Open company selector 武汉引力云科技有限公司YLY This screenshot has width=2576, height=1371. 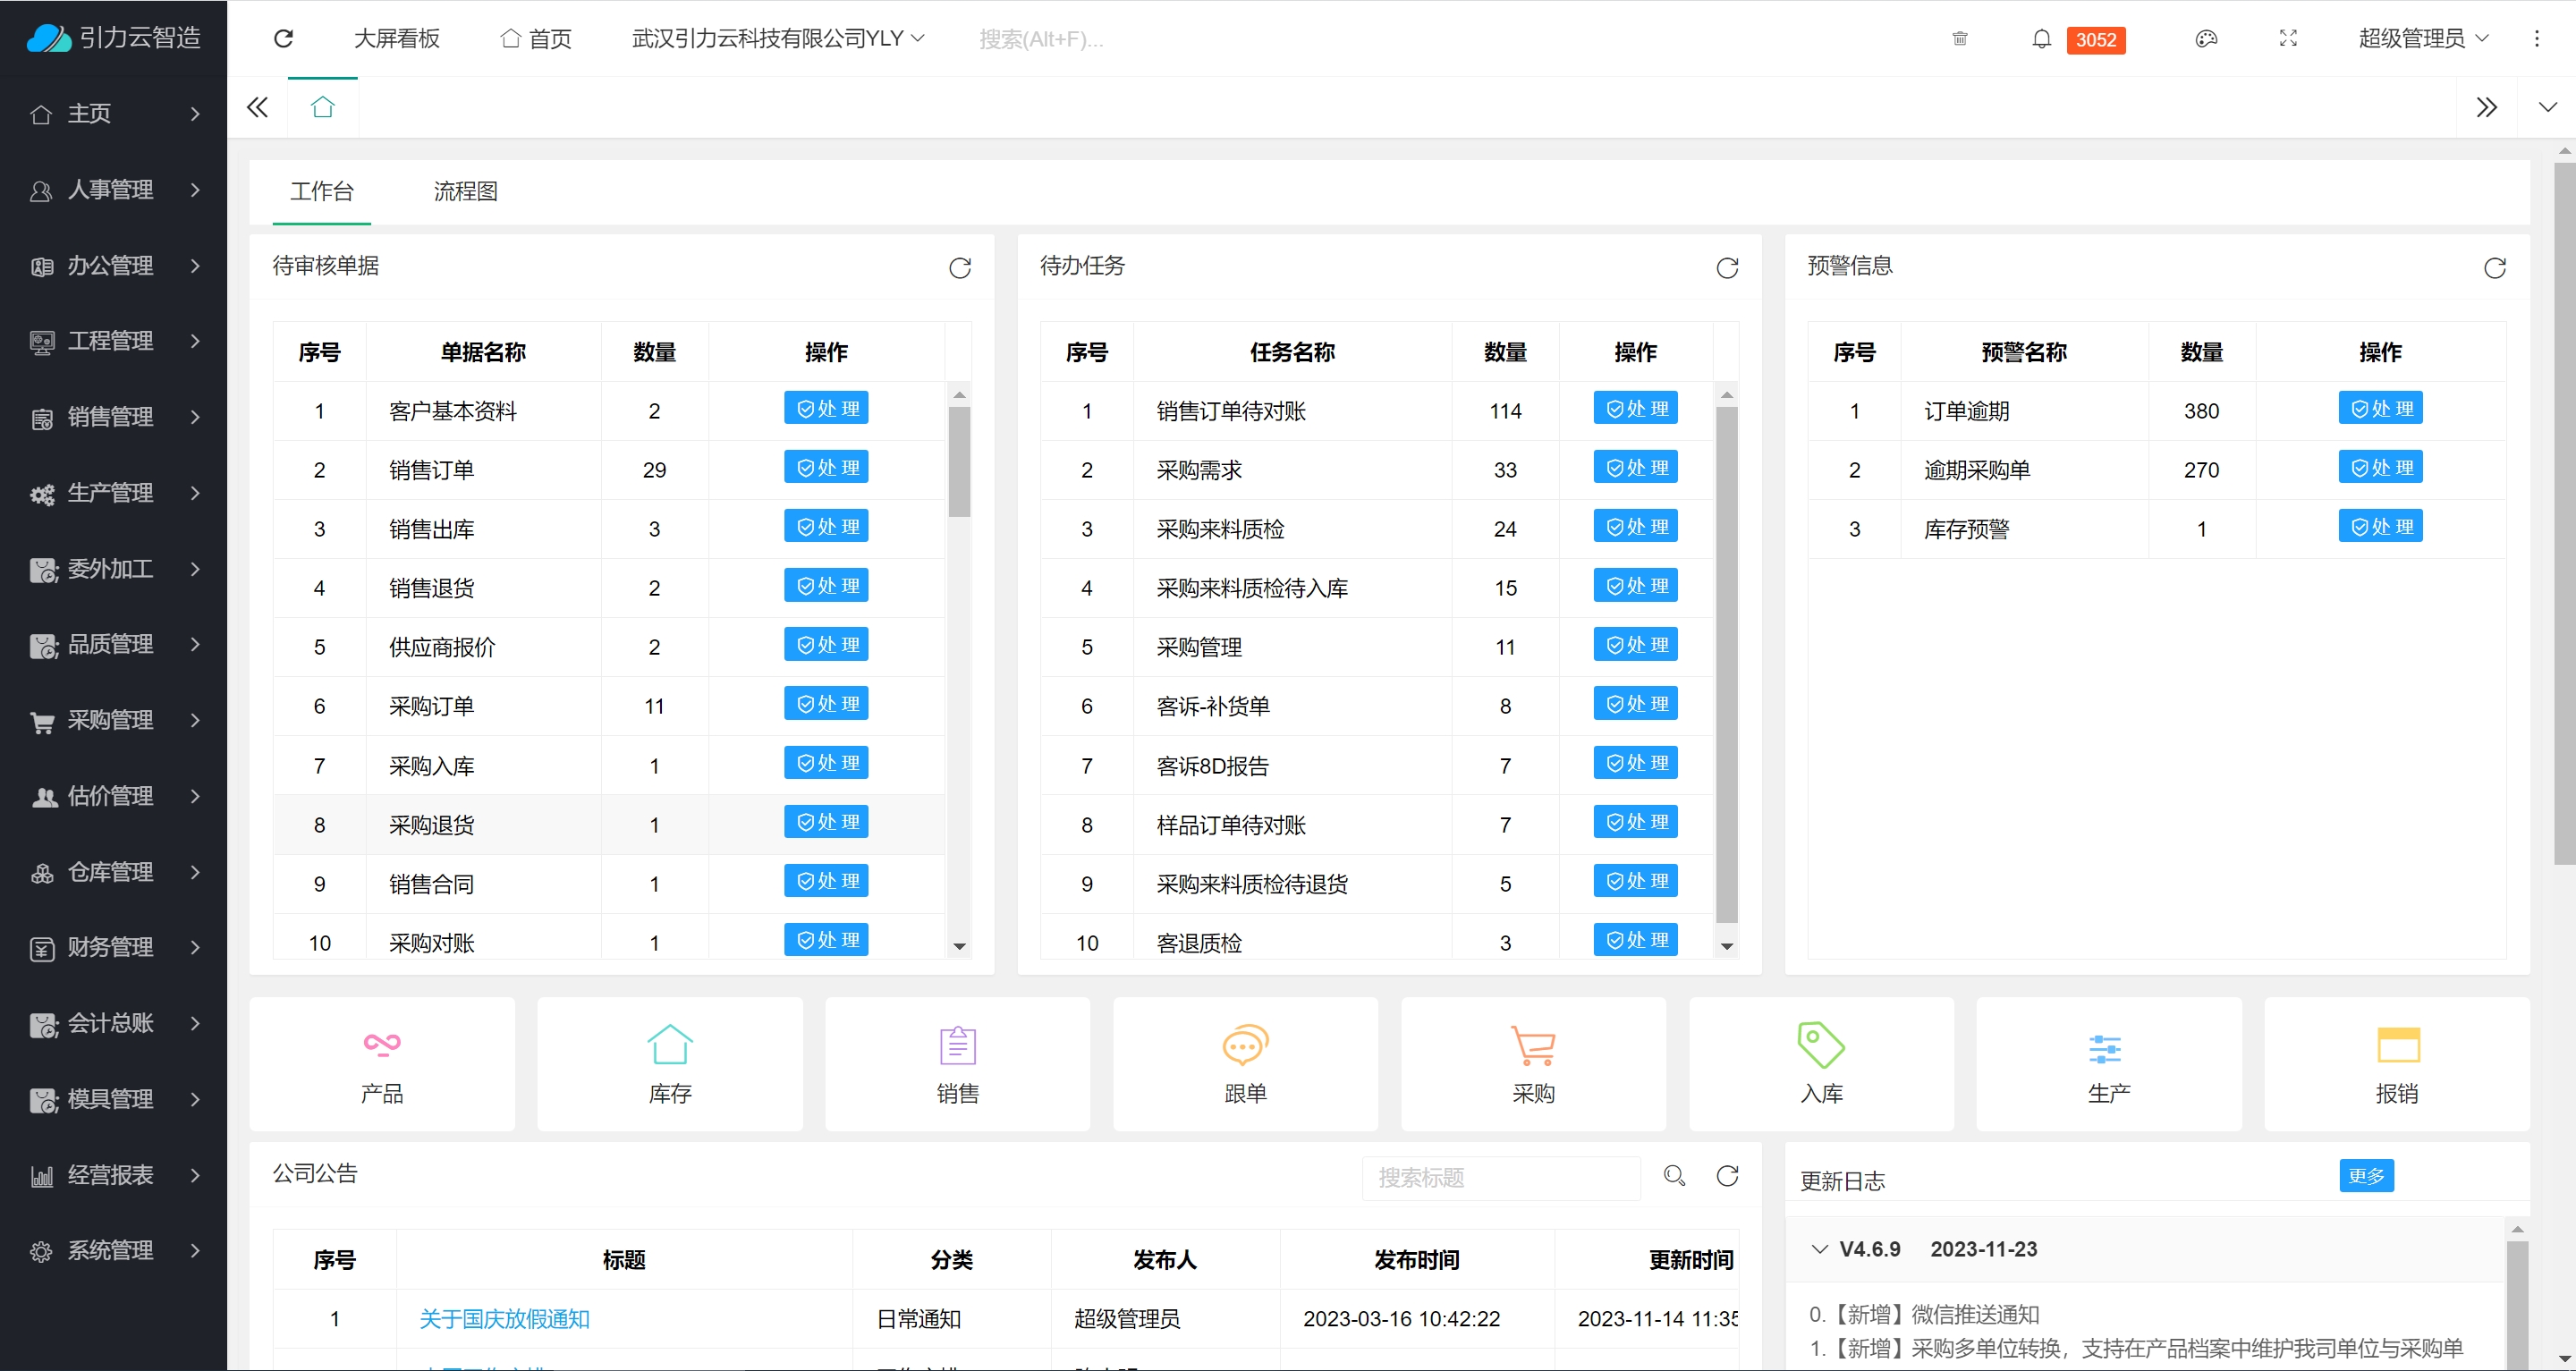[x=777, y=39]
